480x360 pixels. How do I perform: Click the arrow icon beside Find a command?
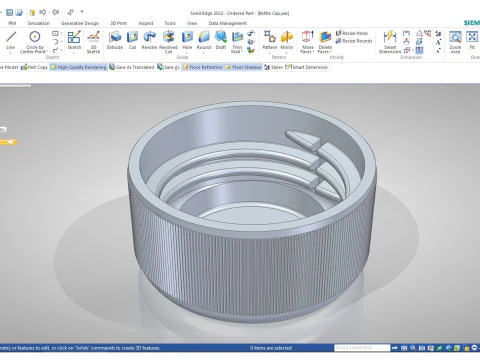[395, 348]
